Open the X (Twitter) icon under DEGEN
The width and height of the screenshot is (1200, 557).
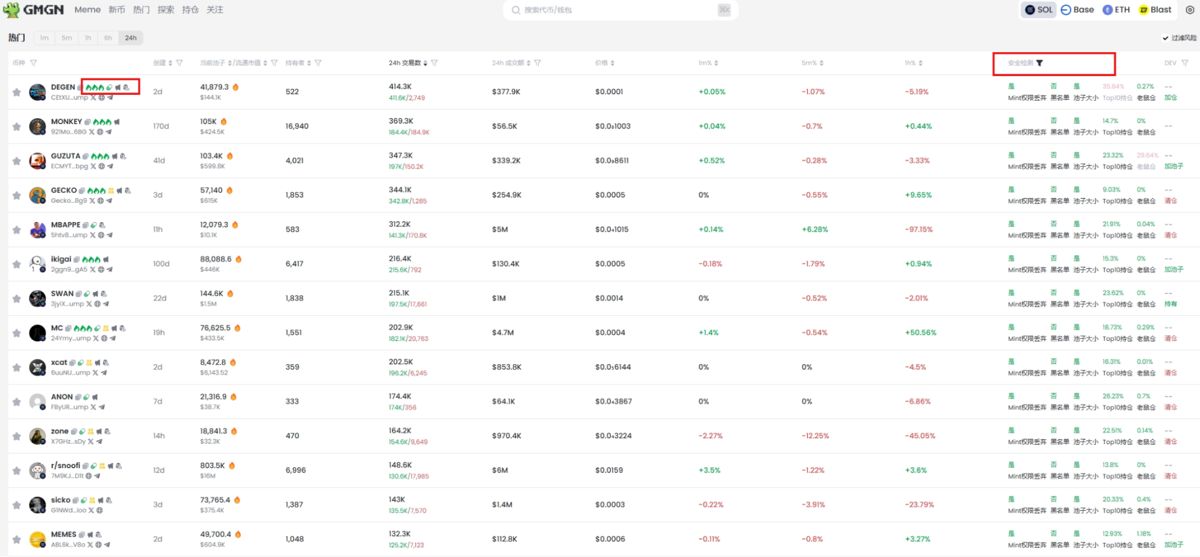93,98
